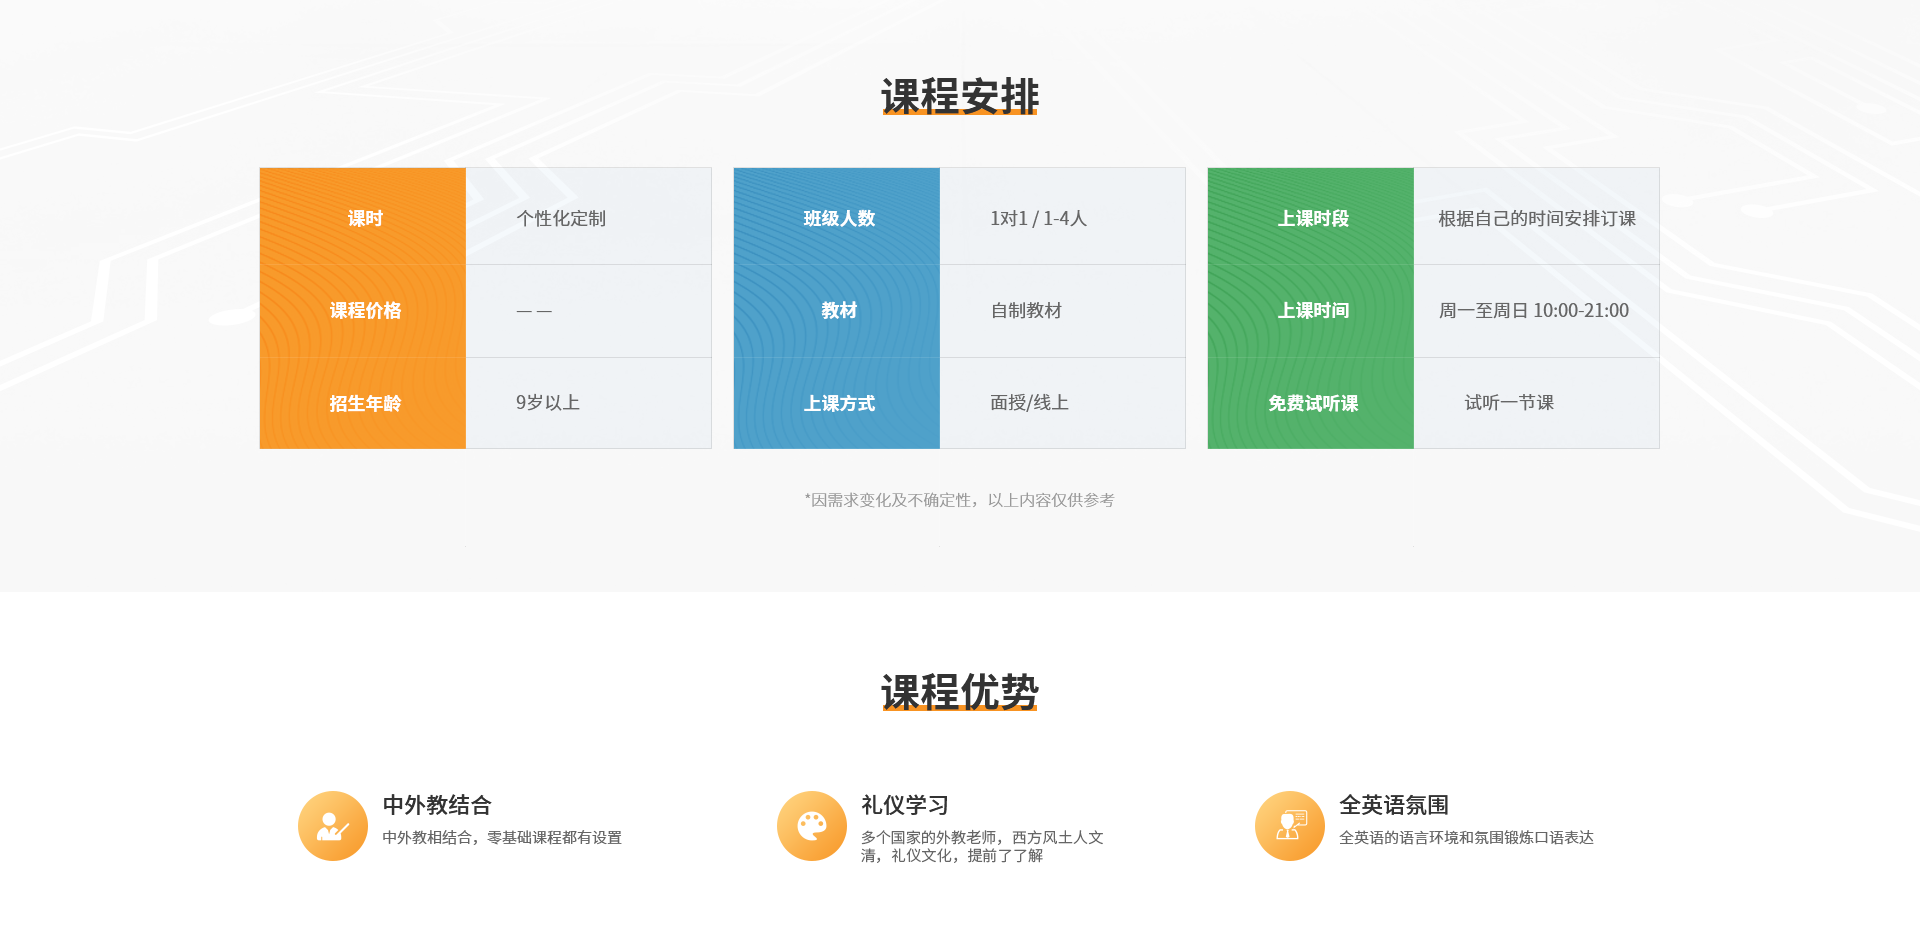Image resolution: width=1920 pixels, height=942 pixels.
Task: Click the blue 上课方式 label cell
Action: pos(837,403)
